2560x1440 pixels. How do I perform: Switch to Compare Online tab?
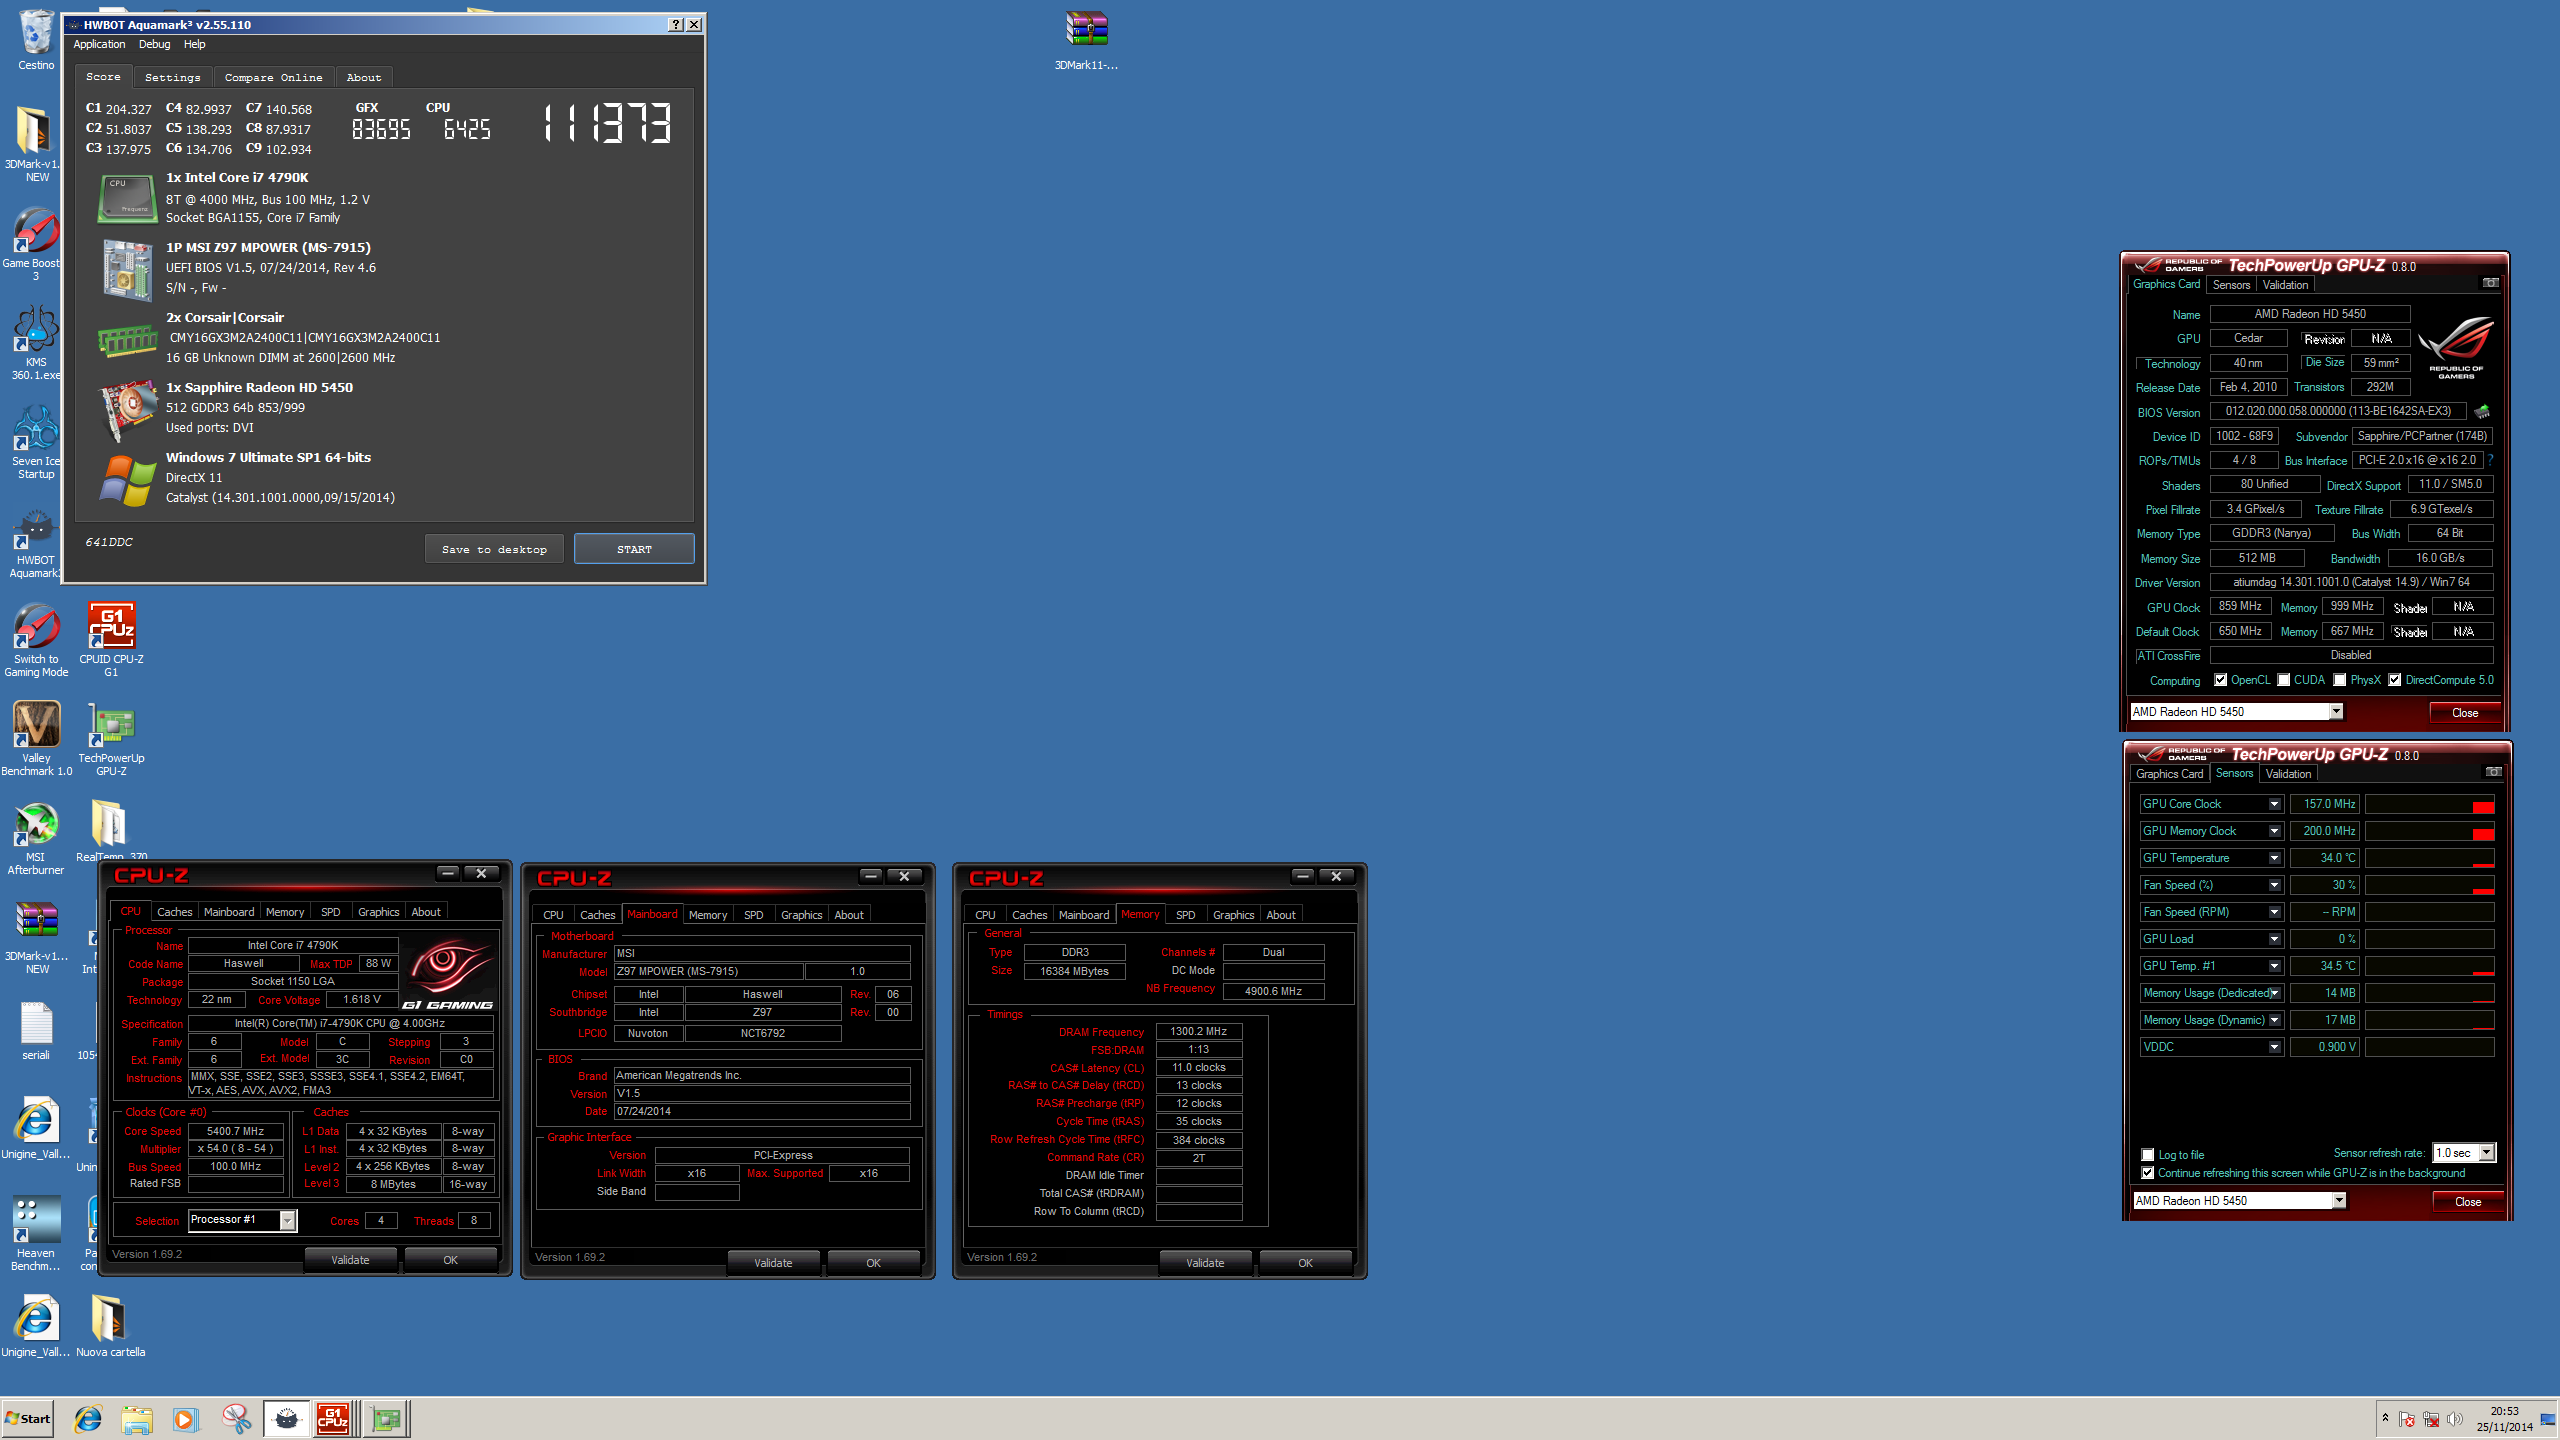click(x=273, y=77)
